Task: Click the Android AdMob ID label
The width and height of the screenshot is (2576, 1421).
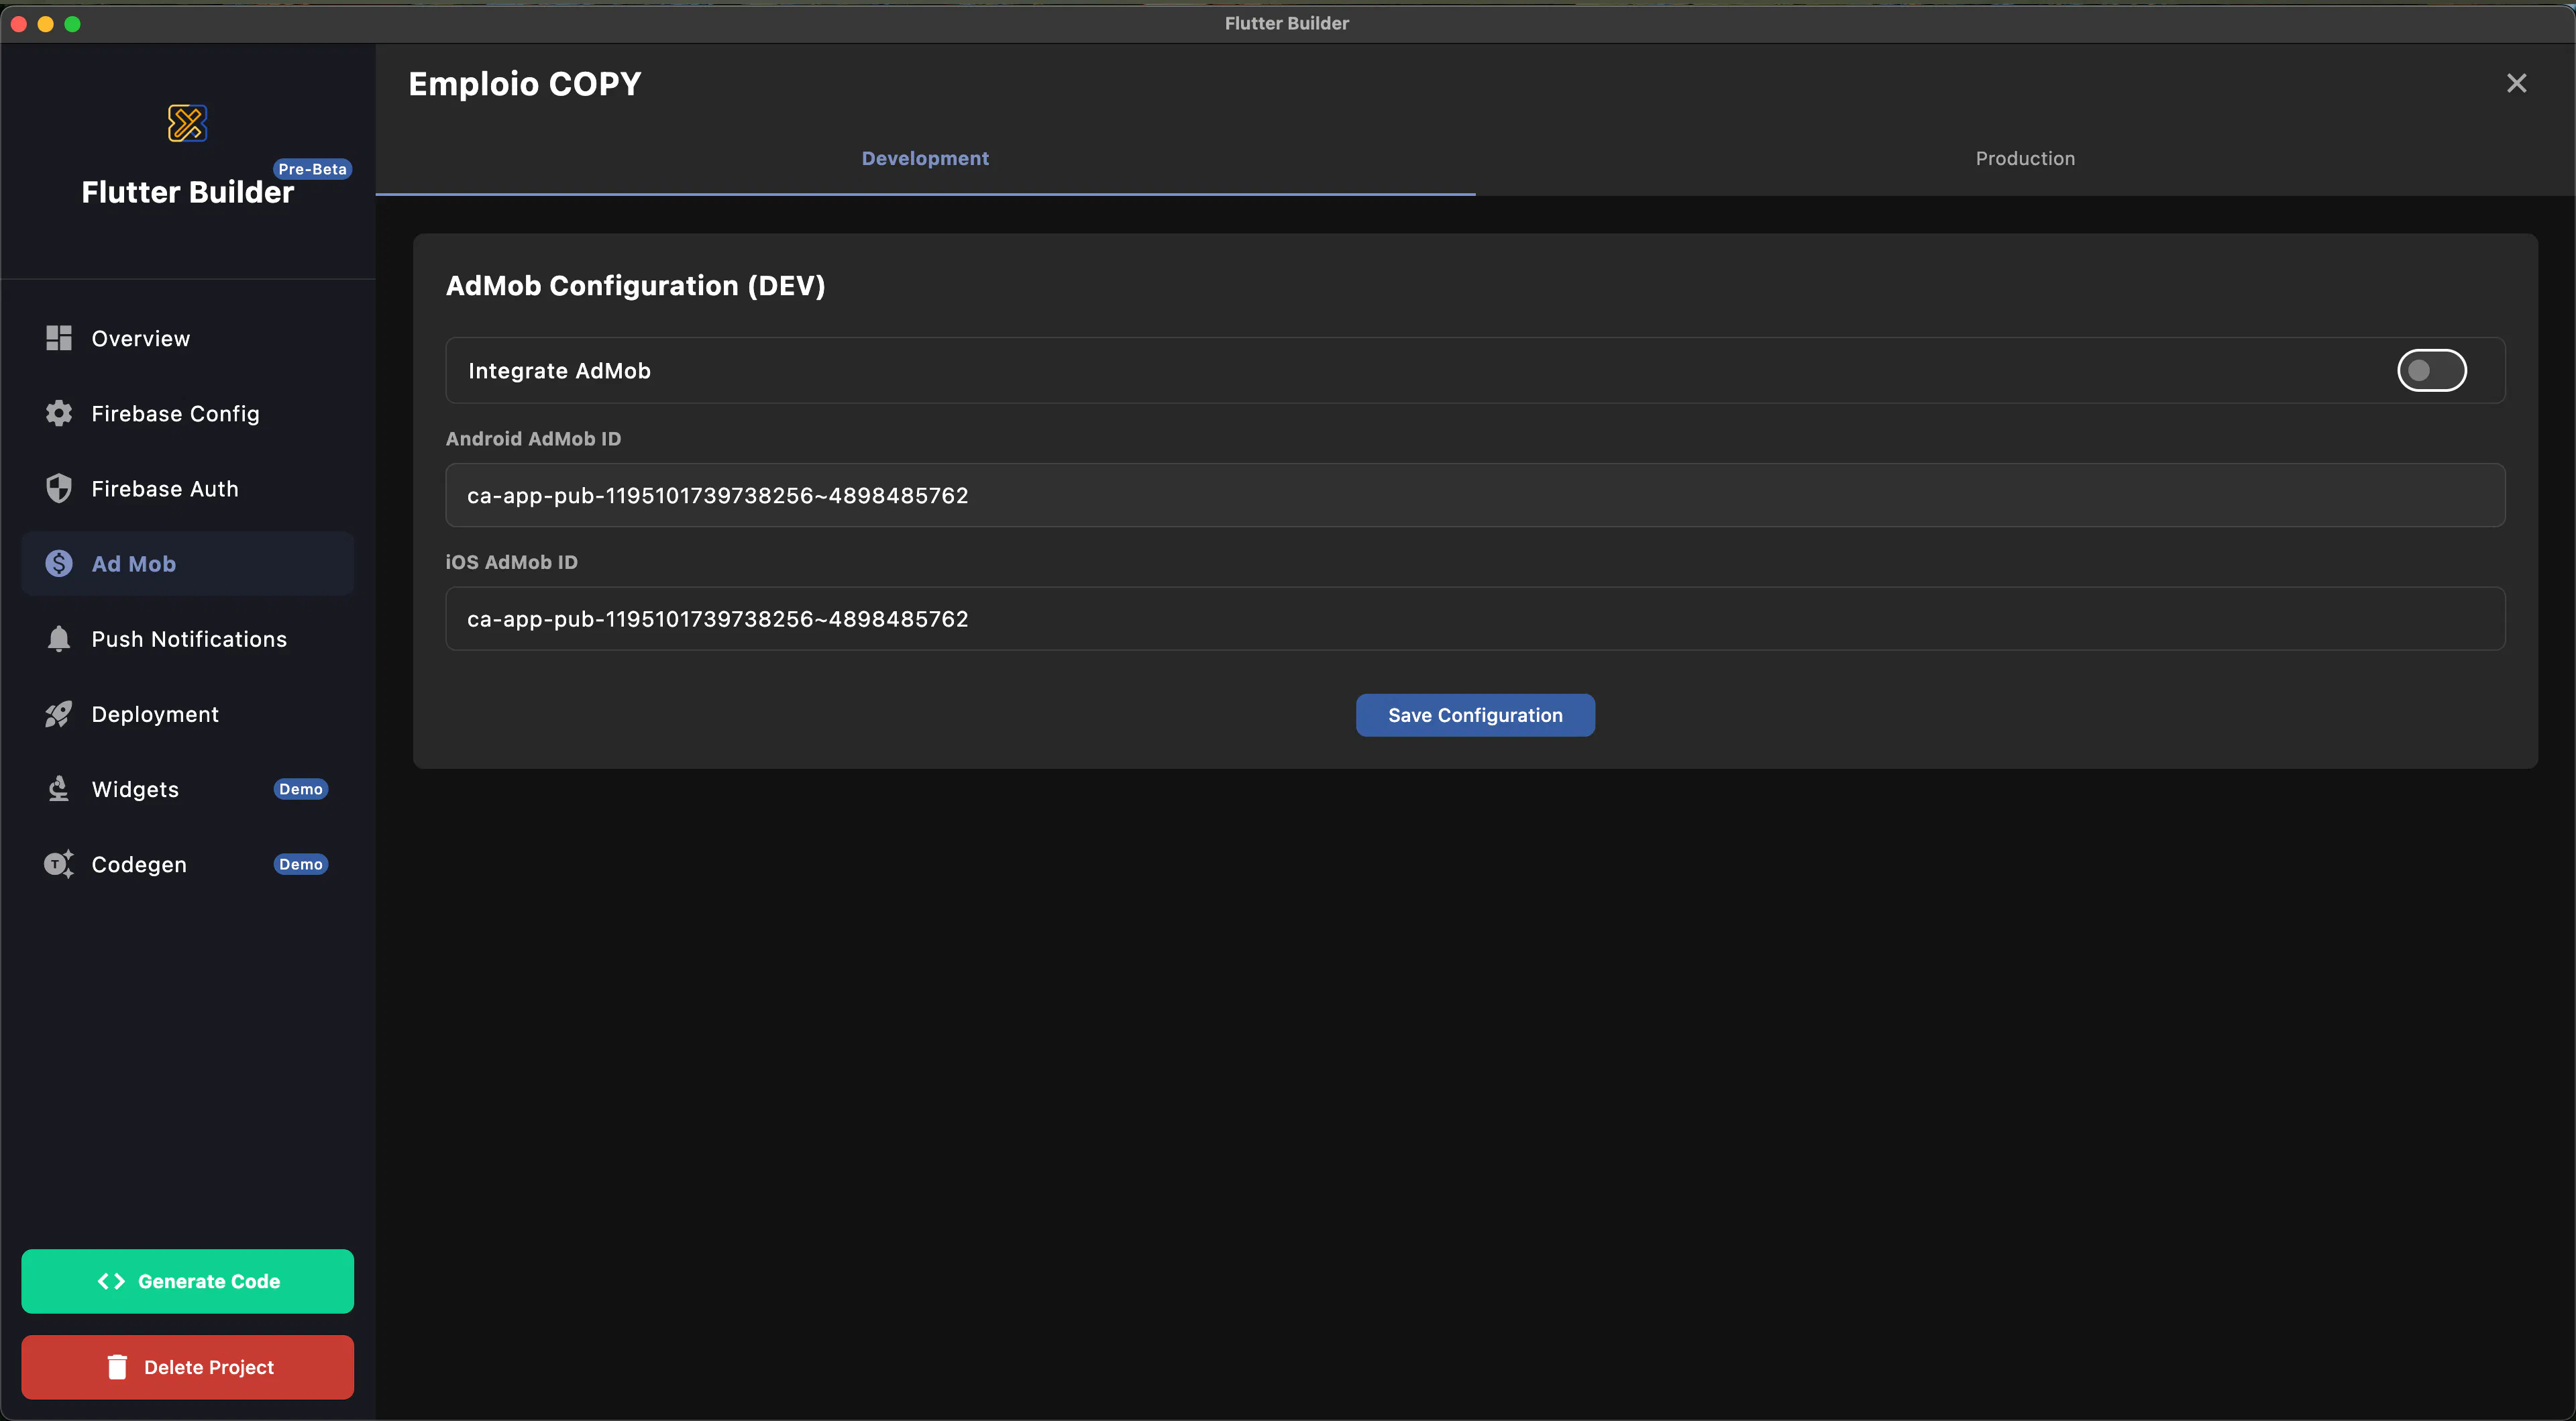Action: click(533, 438)
